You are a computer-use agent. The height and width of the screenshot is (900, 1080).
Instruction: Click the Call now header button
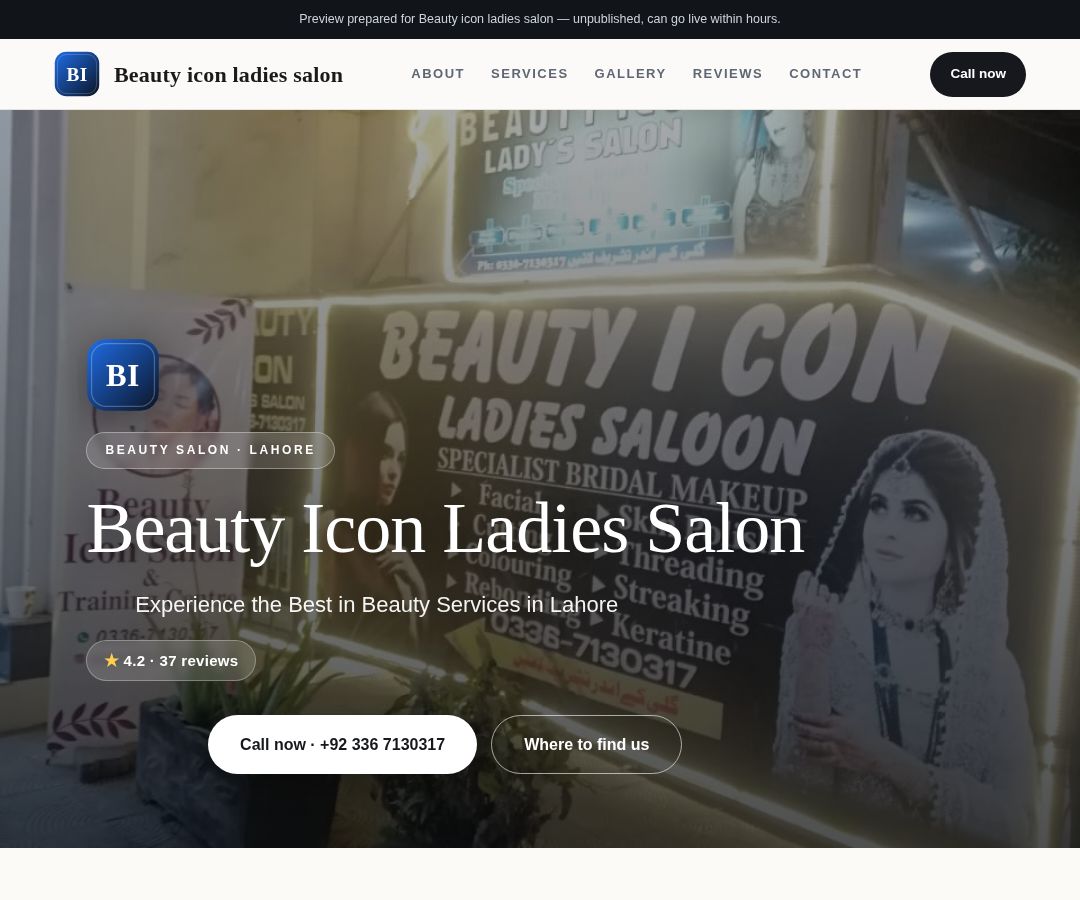click(x=977, y=74)
